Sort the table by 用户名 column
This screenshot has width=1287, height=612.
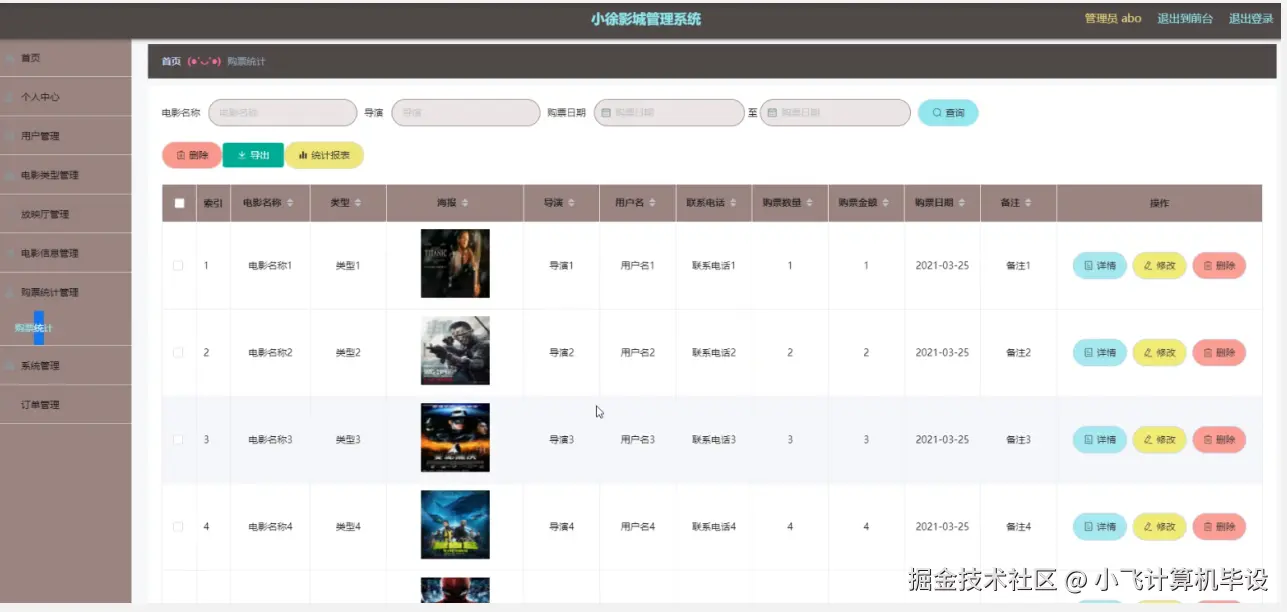point(653,203)
